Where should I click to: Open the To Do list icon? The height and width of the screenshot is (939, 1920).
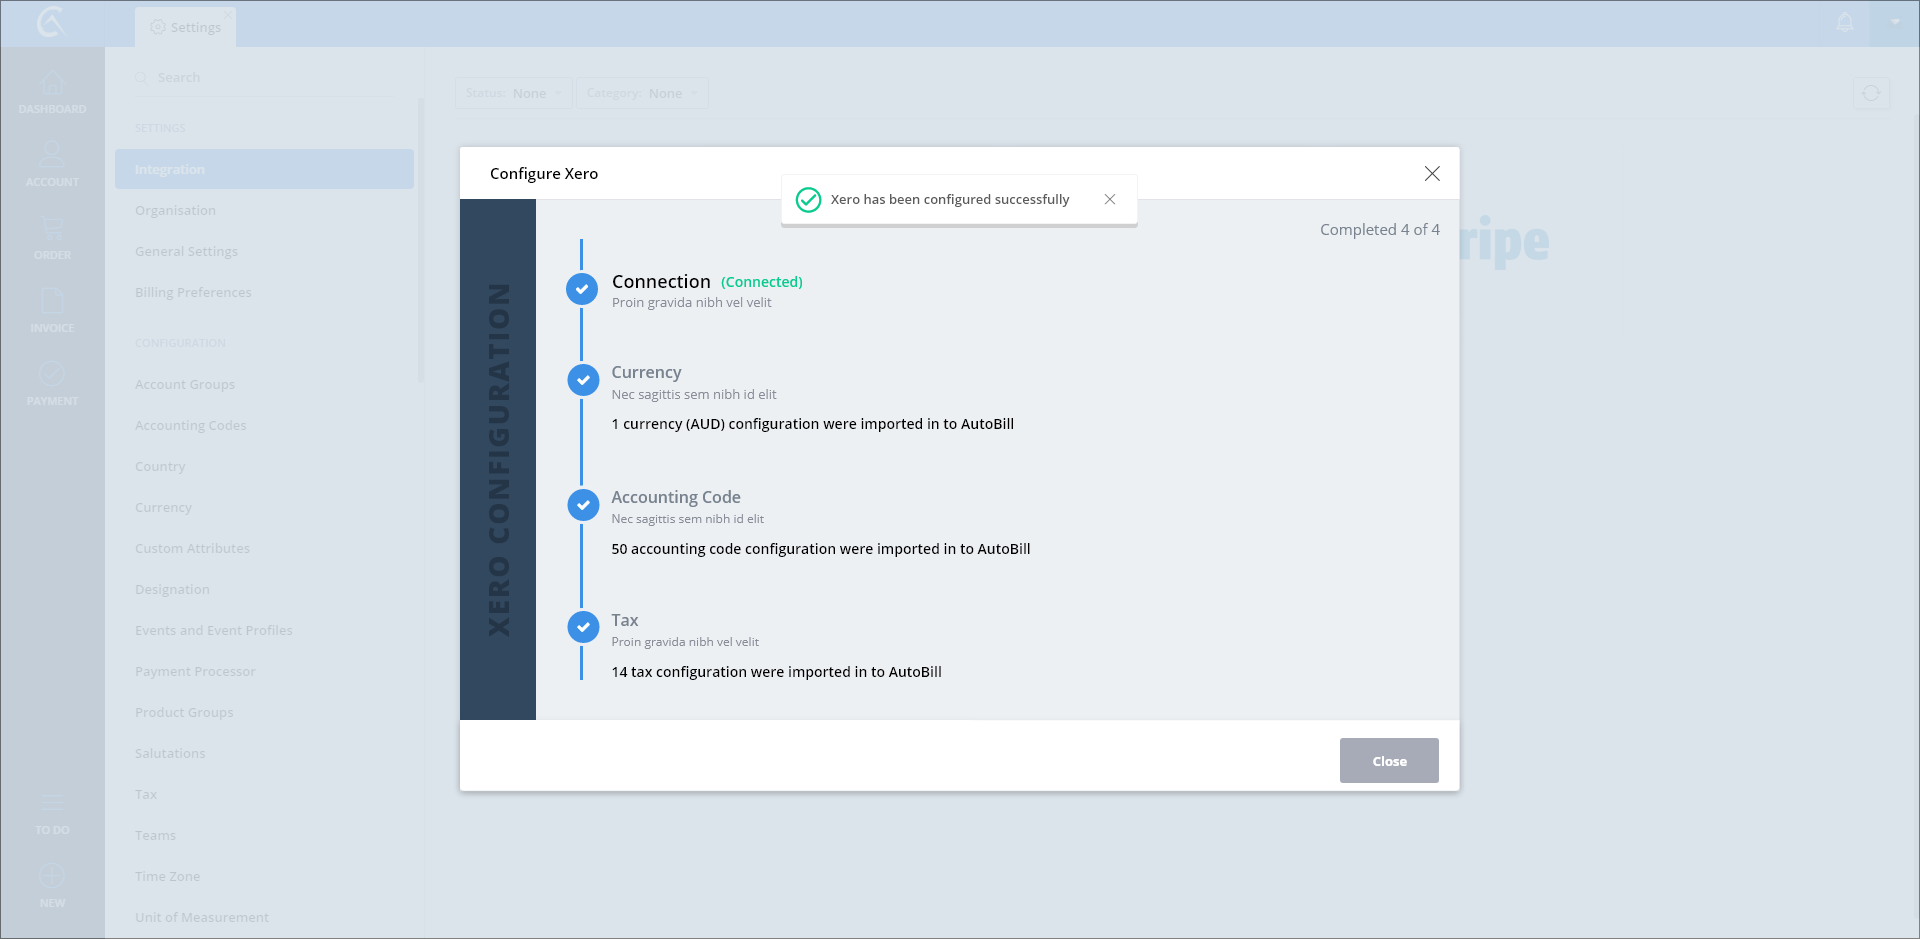[x=52, y=804]
